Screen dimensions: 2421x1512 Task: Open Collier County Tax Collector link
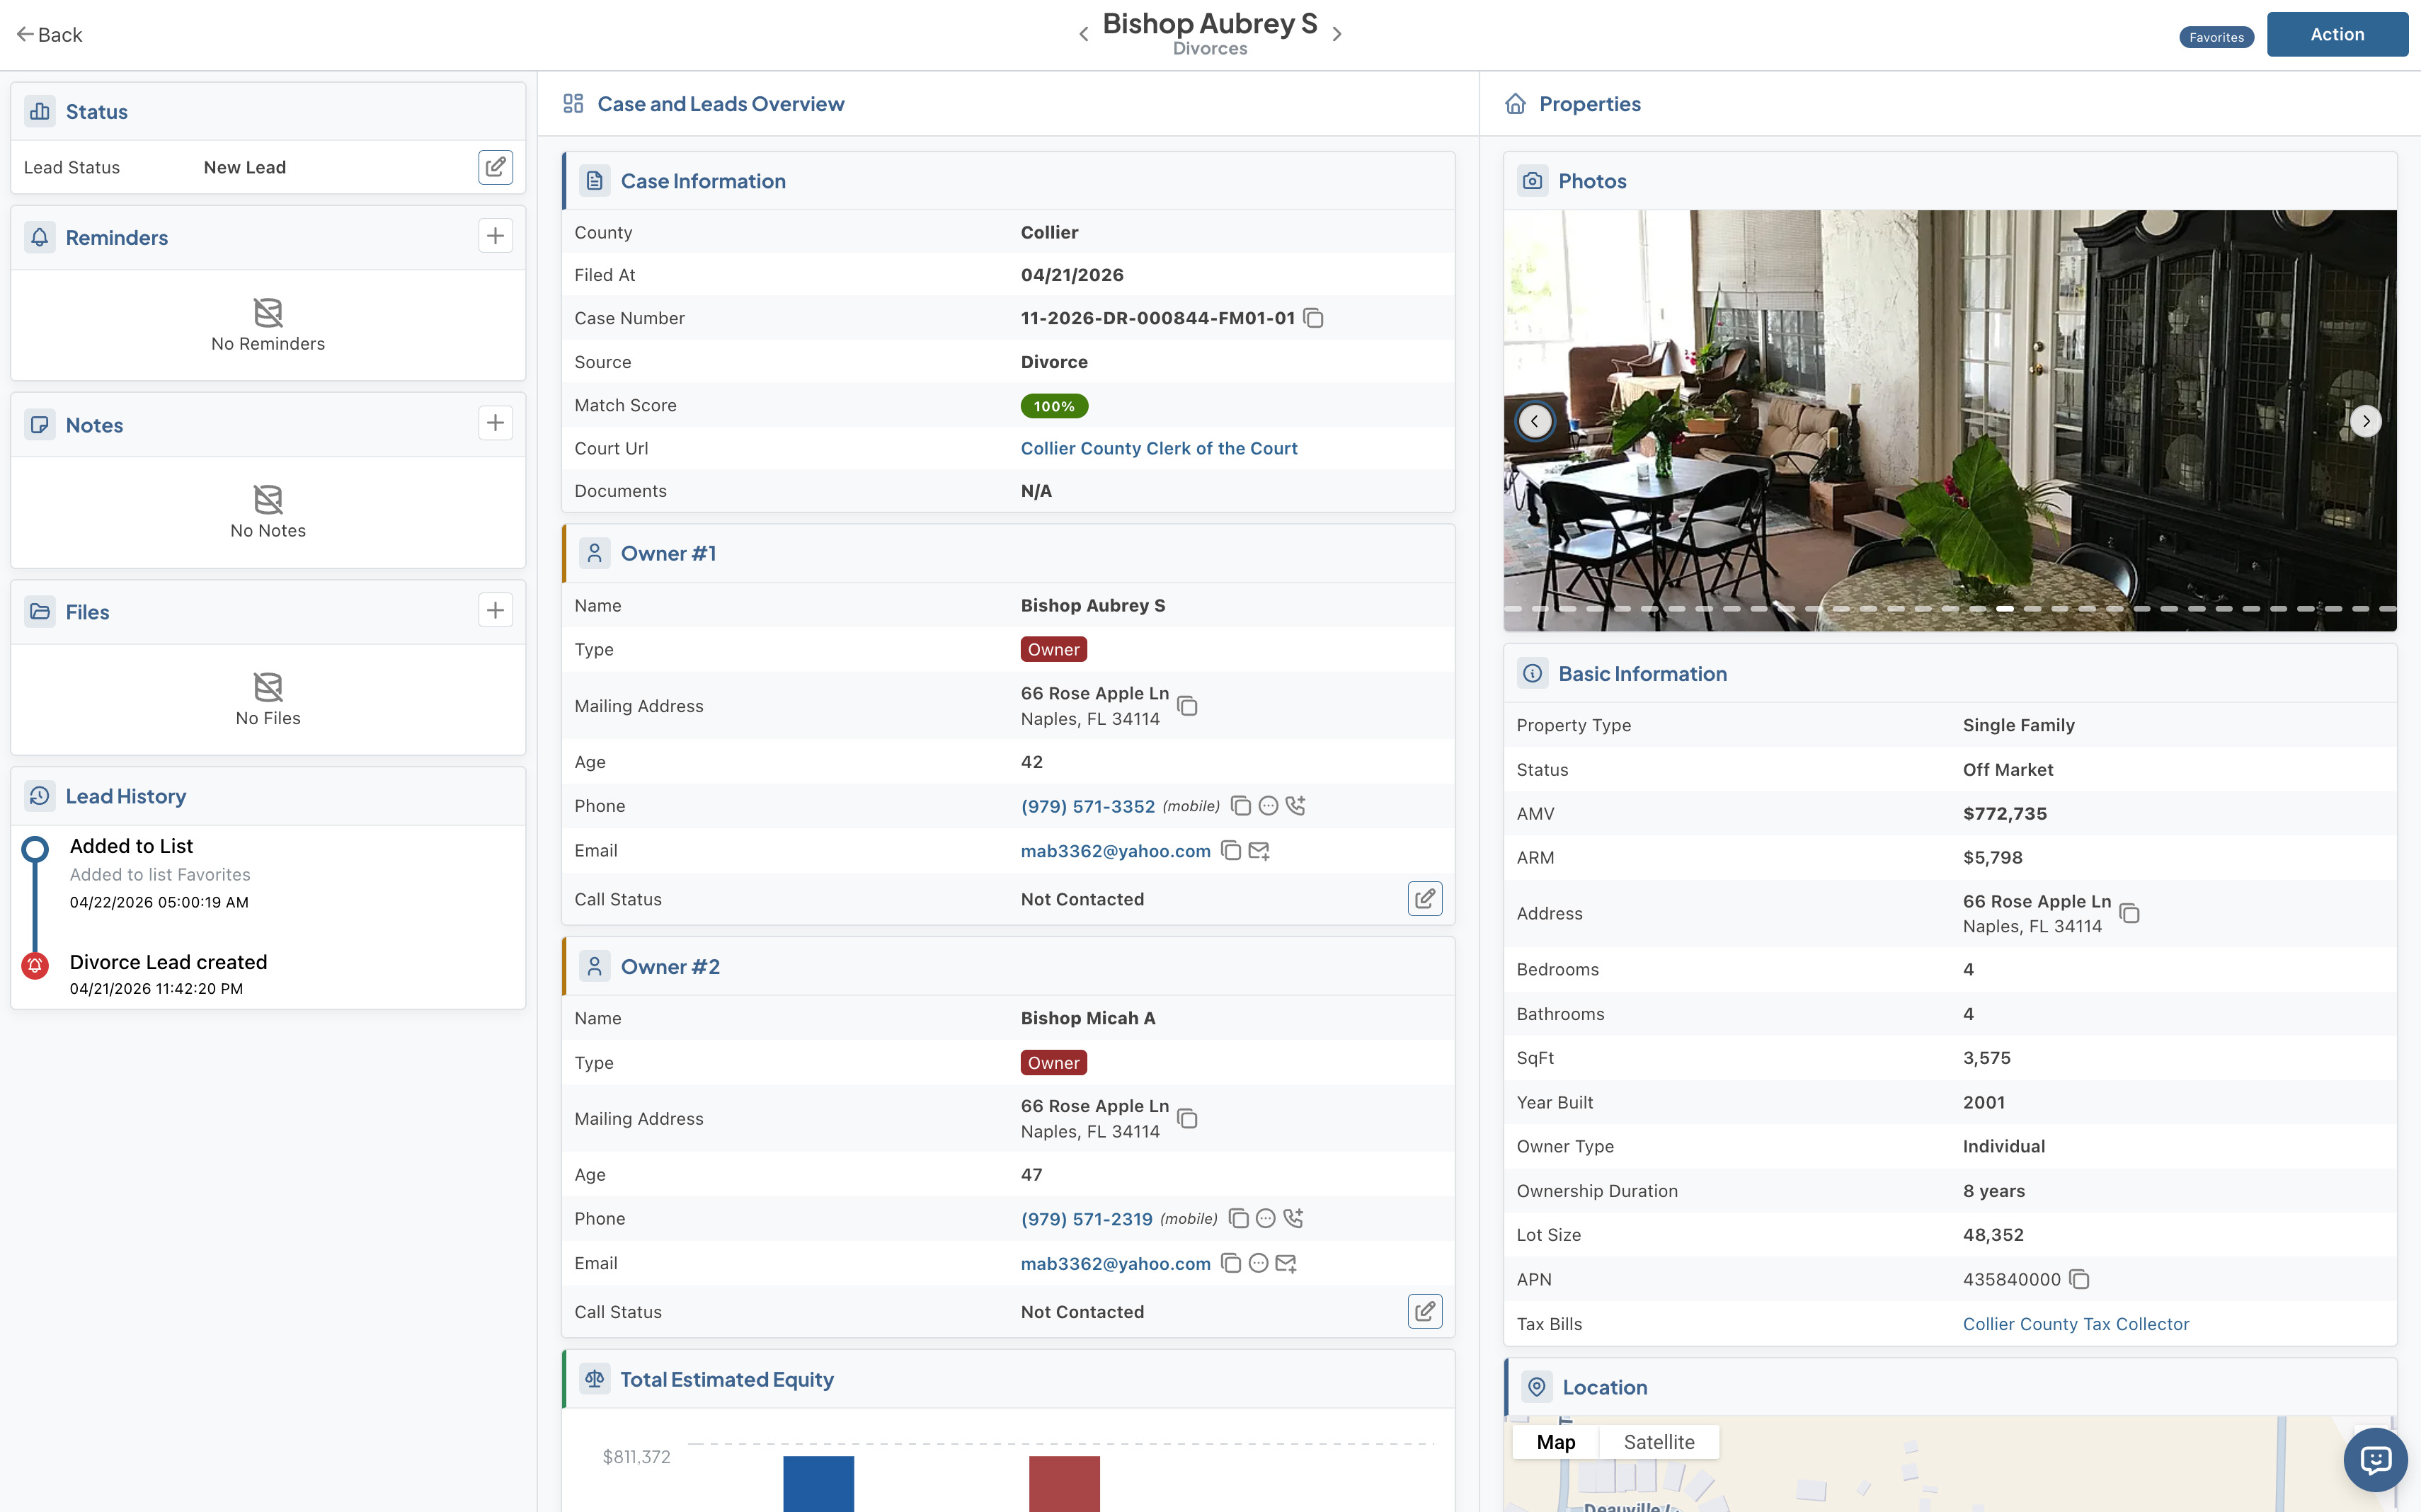click(2075, 1323)
